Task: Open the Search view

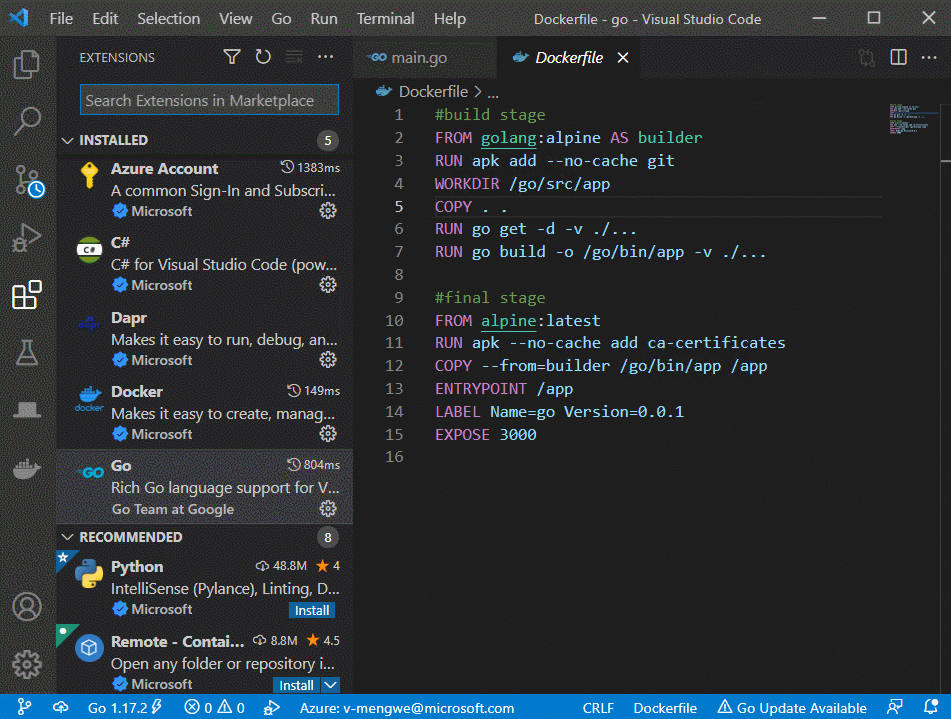Action: [27, 120]
